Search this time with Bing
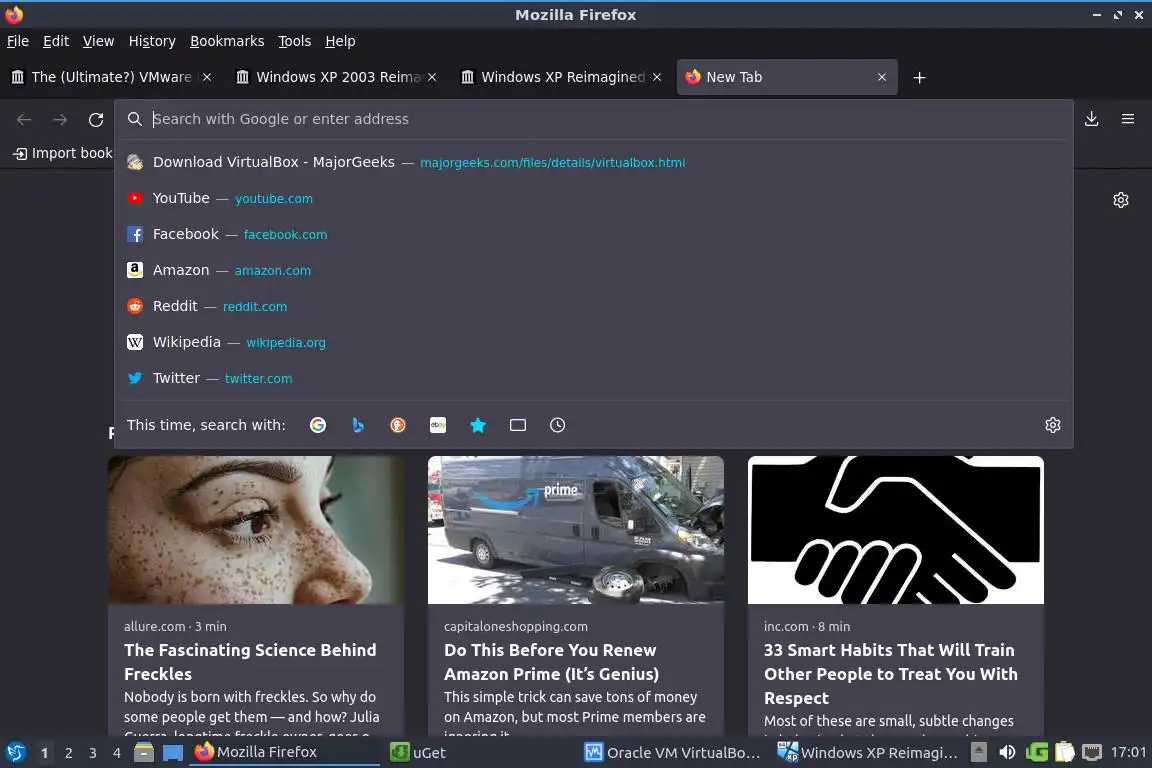The height and width of the screenshot is (768, 1152). (x=358, y=425)
